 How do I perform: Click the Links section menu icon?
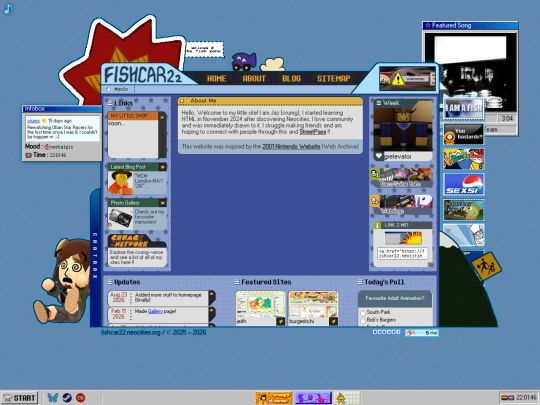tap(110, 103)
